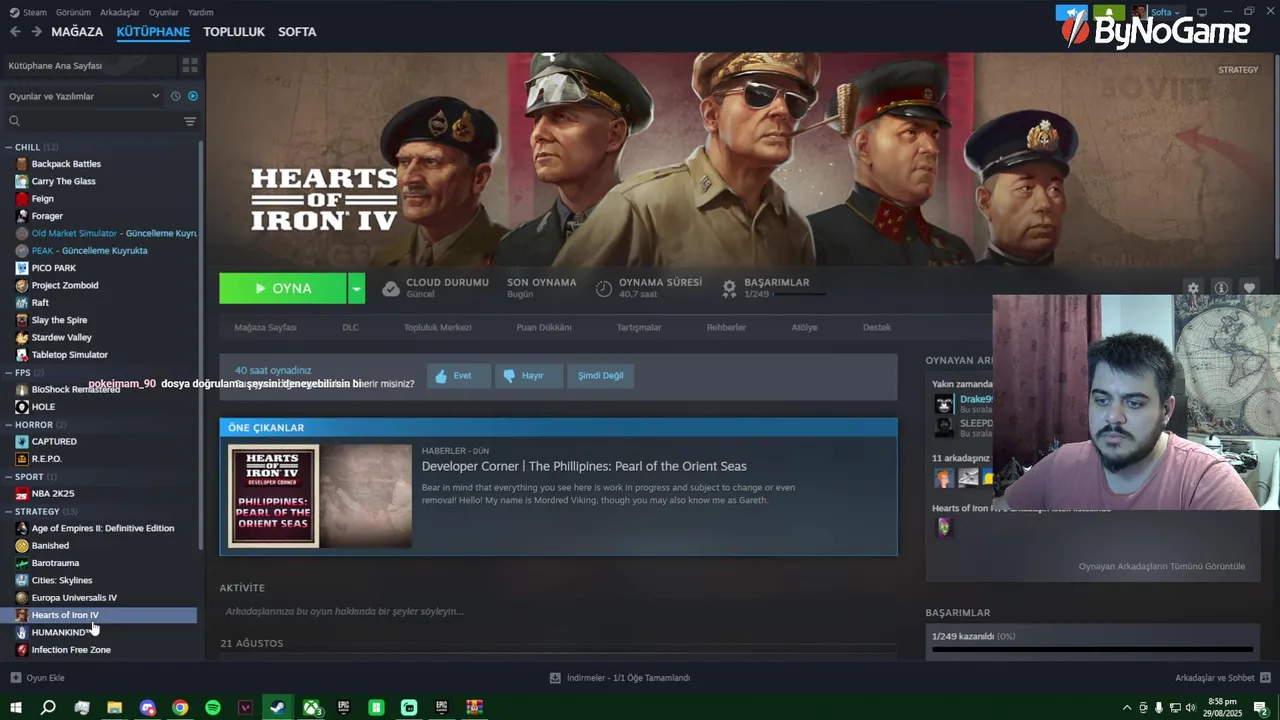Image resolution: width=1280 pixels, height=720 pixels.
Task: Collapse the SPORT collection
Action: point(8,477)
